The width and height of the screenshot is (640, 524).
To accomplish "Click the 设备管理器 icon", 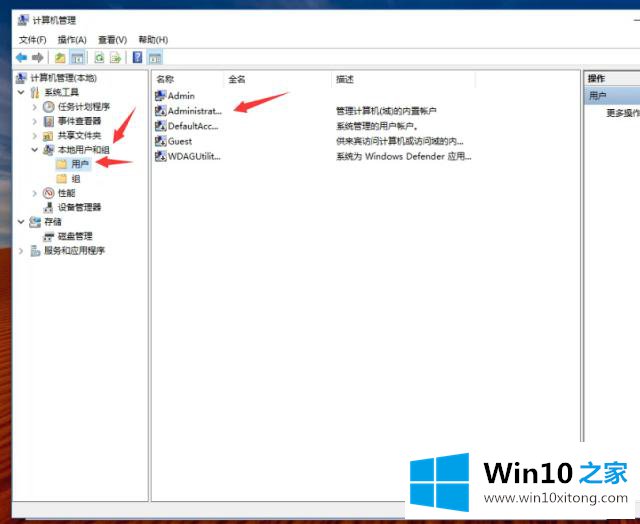I will coord(48,207).
